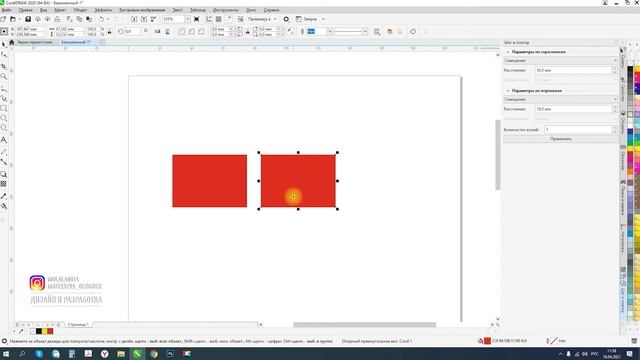Click the Page 1 (Страница 1) tab
The height and width of the screenshot is (360, 640).
(78, 324)
